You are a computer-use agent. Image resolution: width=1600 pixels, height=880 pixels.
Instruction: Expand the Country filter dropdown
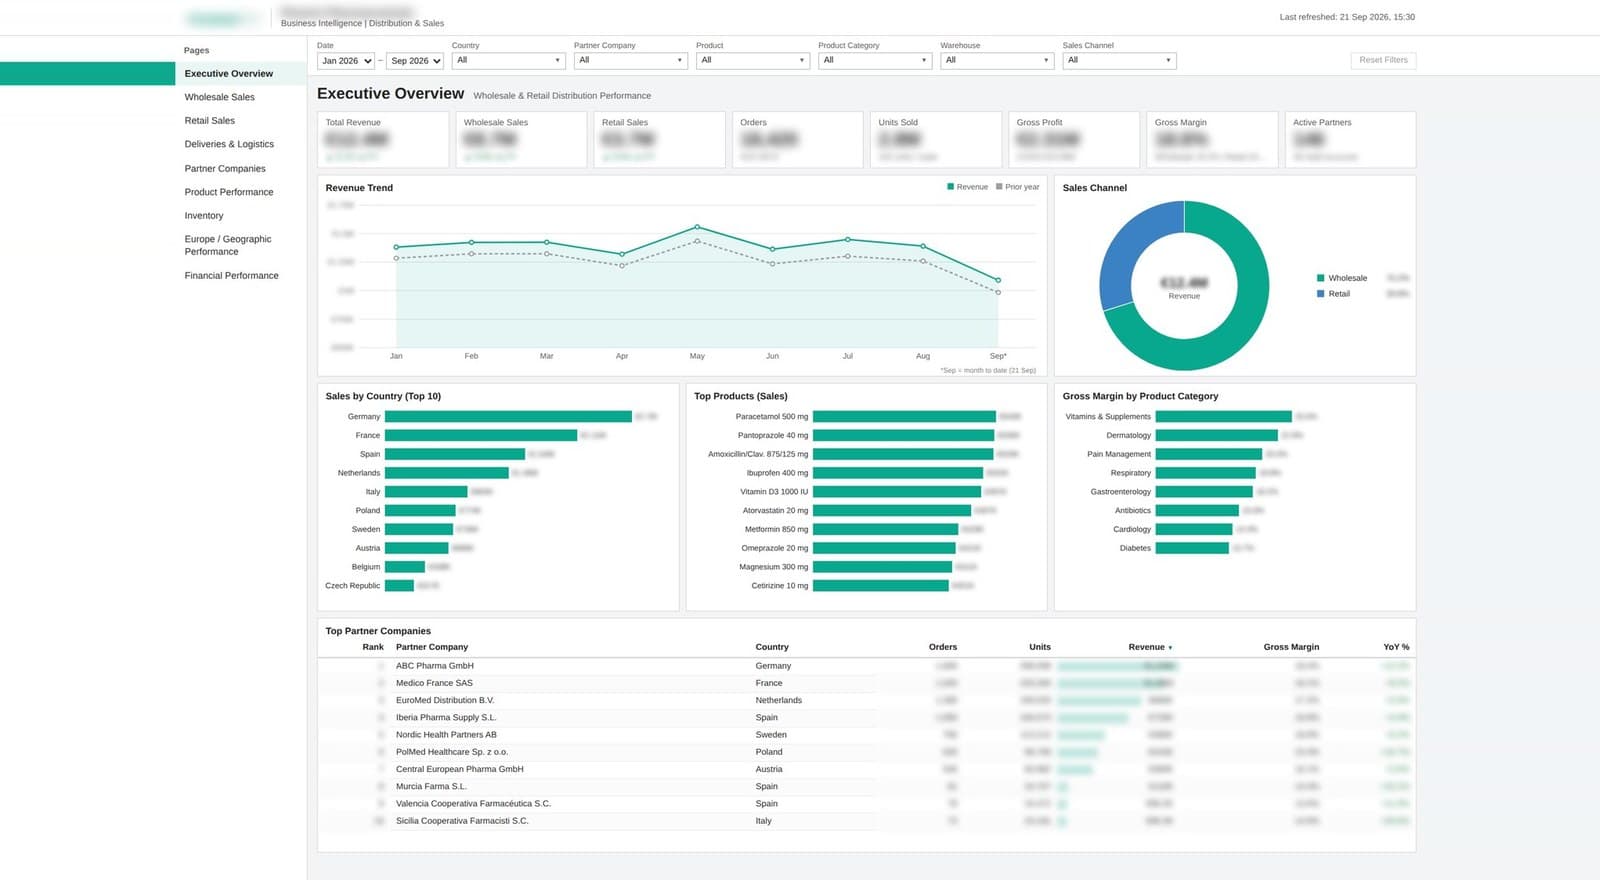(508, 60)
